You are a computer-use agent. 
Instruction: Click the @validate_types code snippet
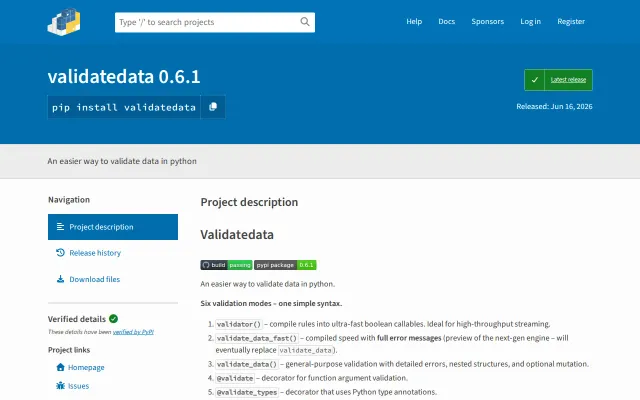(x=247, y=392)
